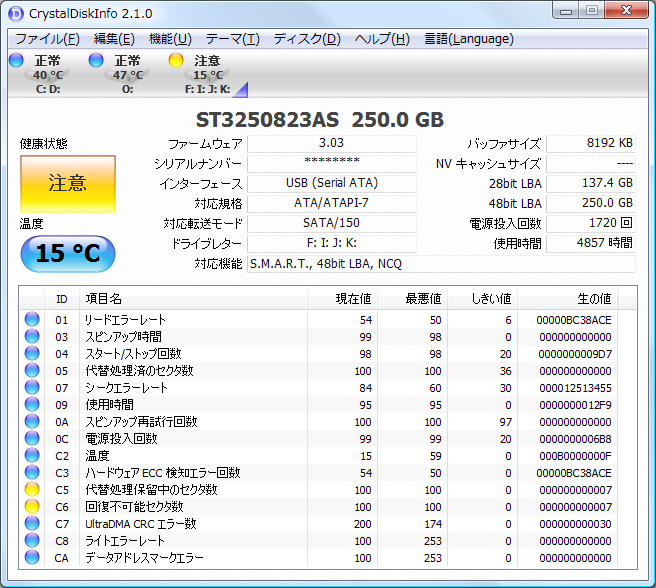Click status icon for 05 代替処理済のセクタ数

pos(32,370)
